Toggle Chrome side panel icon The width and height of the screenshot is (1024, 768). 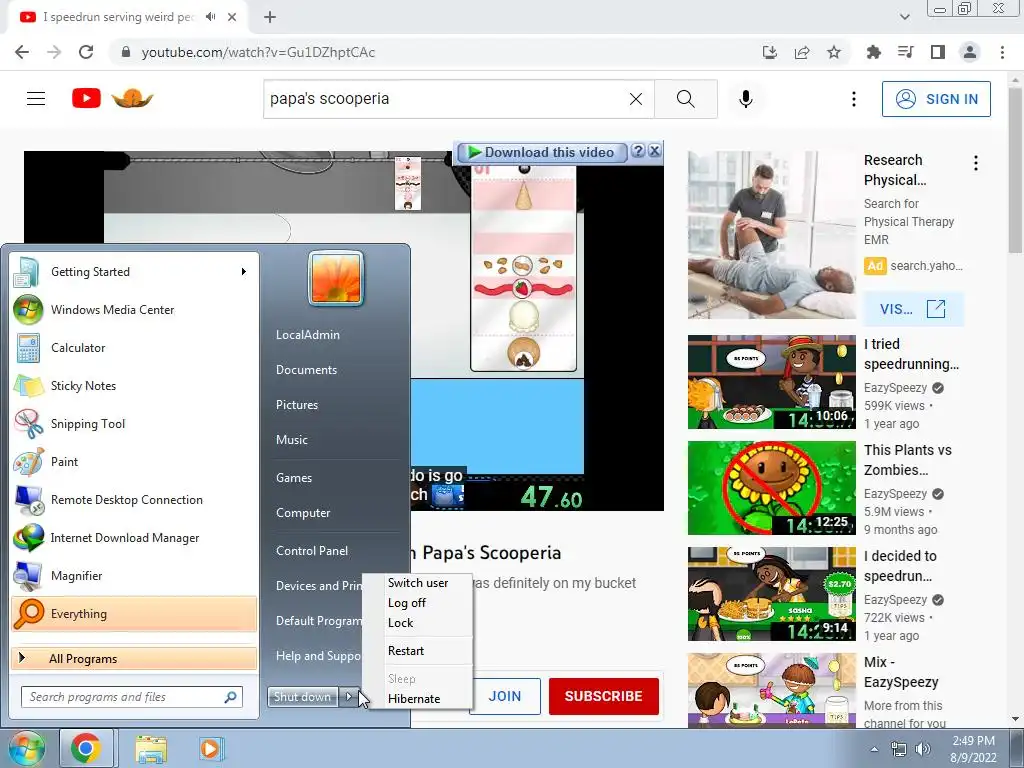coord(938,52)
